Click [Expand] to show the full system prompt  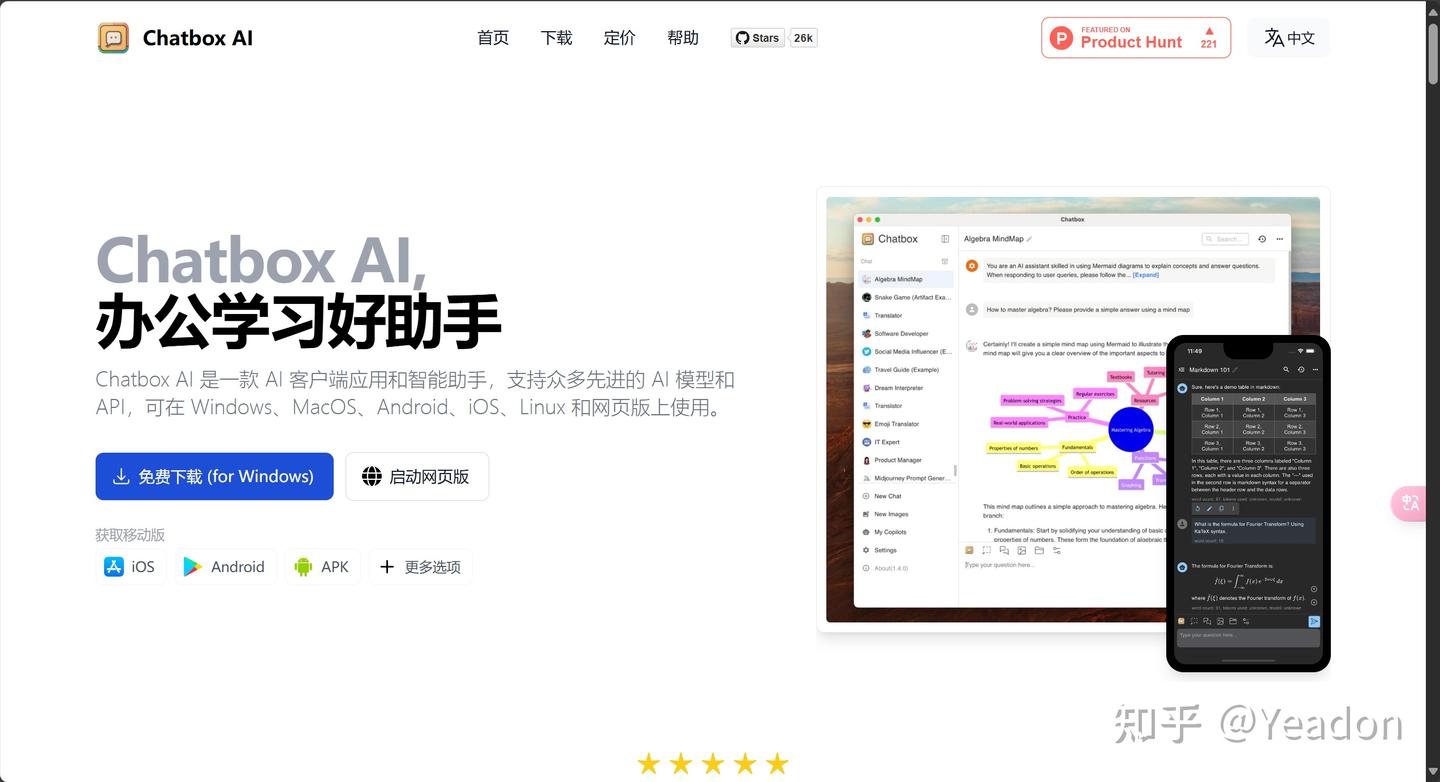1145,274
